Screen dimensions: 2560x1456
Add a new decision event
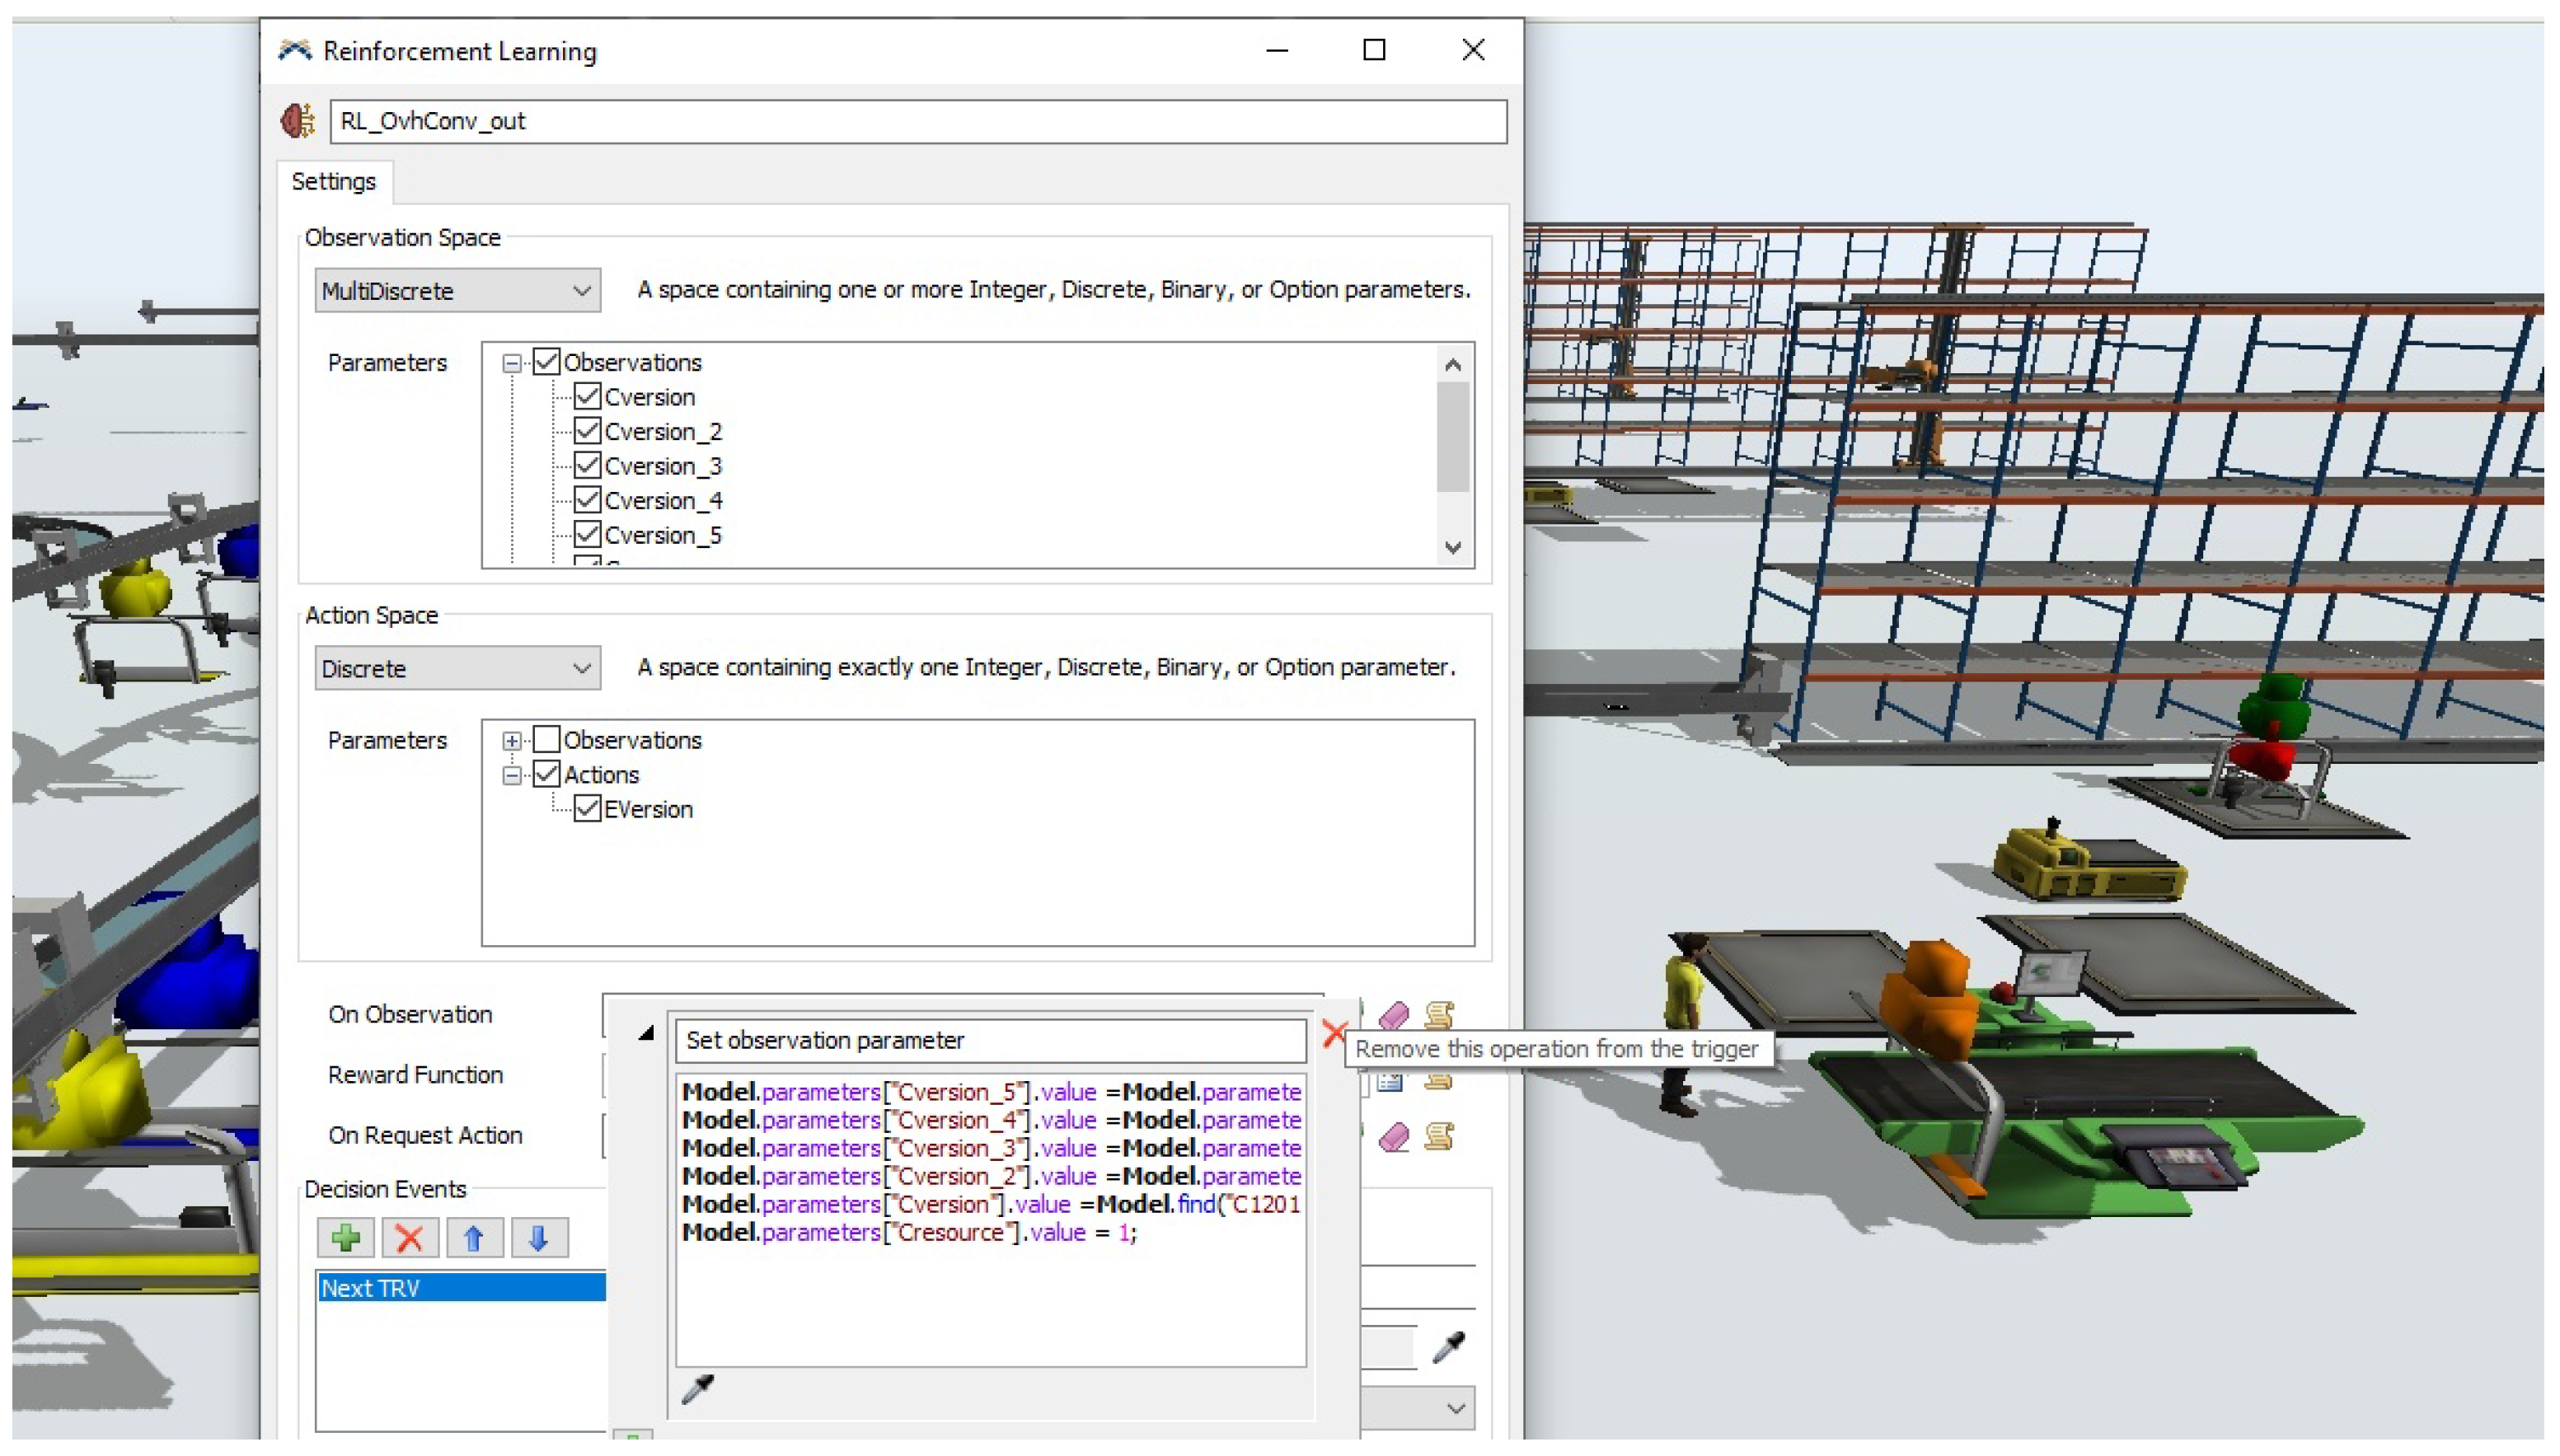pyautogui.click(x=346, y=1238)
